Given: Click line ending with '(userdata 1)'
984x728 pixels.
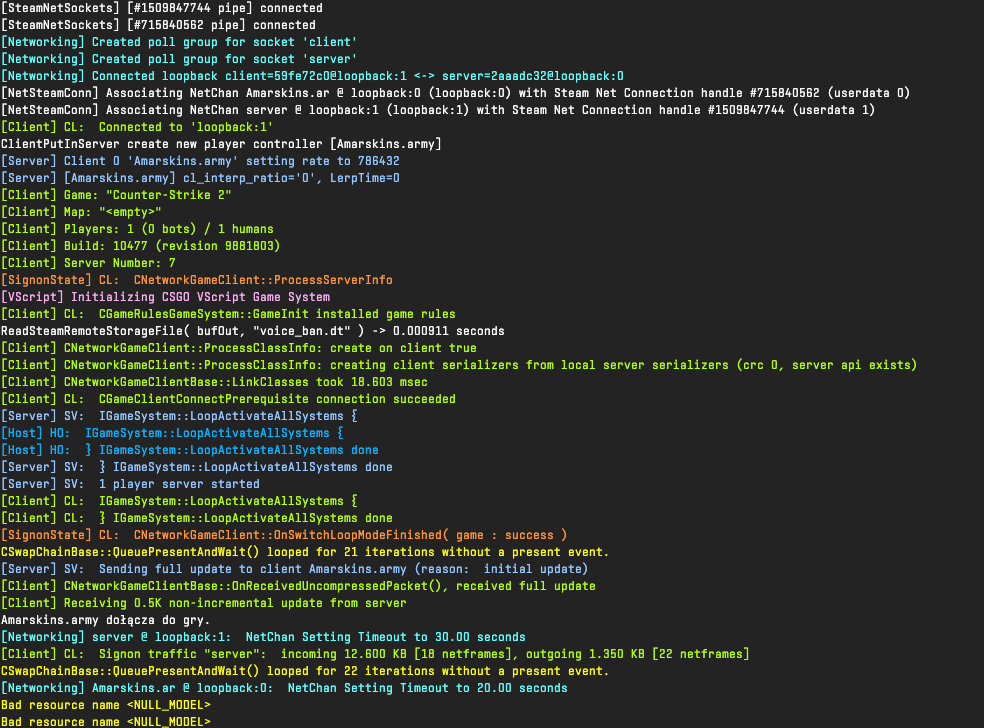Looking at the screenshot, I should tap(438, 110).
